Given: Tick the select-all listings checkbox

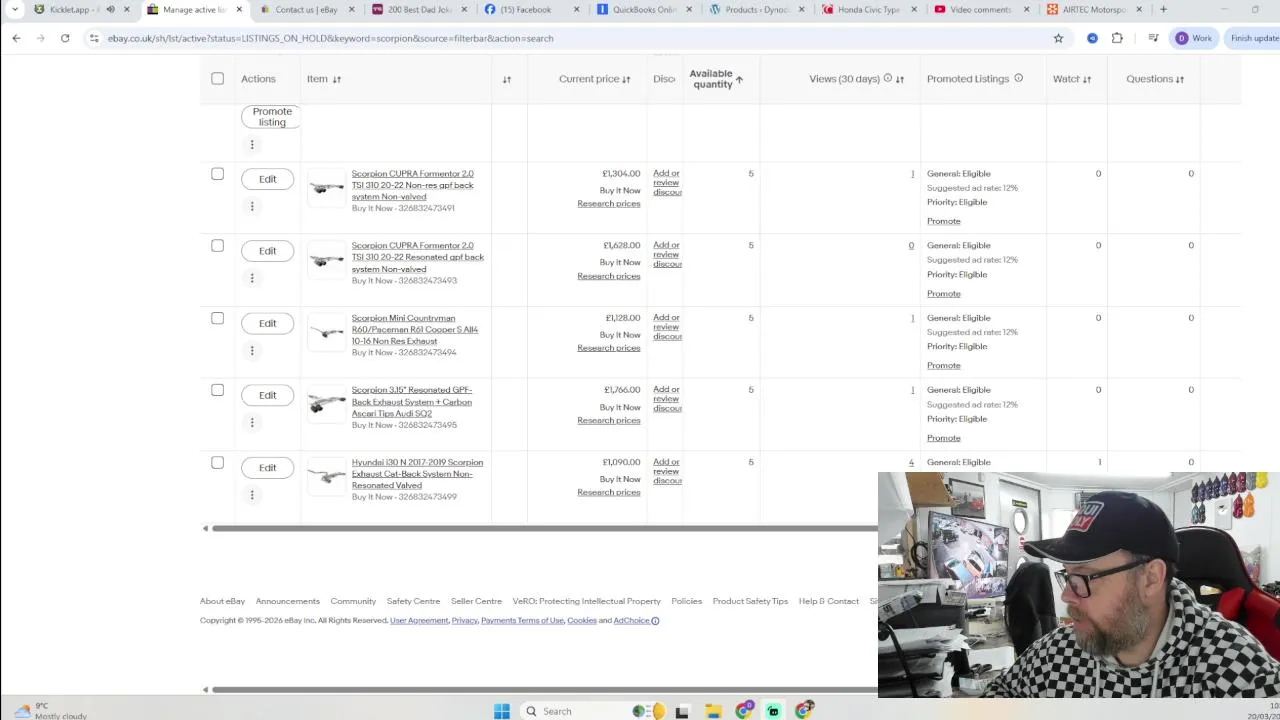Looking at the screenshot, I should (x=217, y=78).
